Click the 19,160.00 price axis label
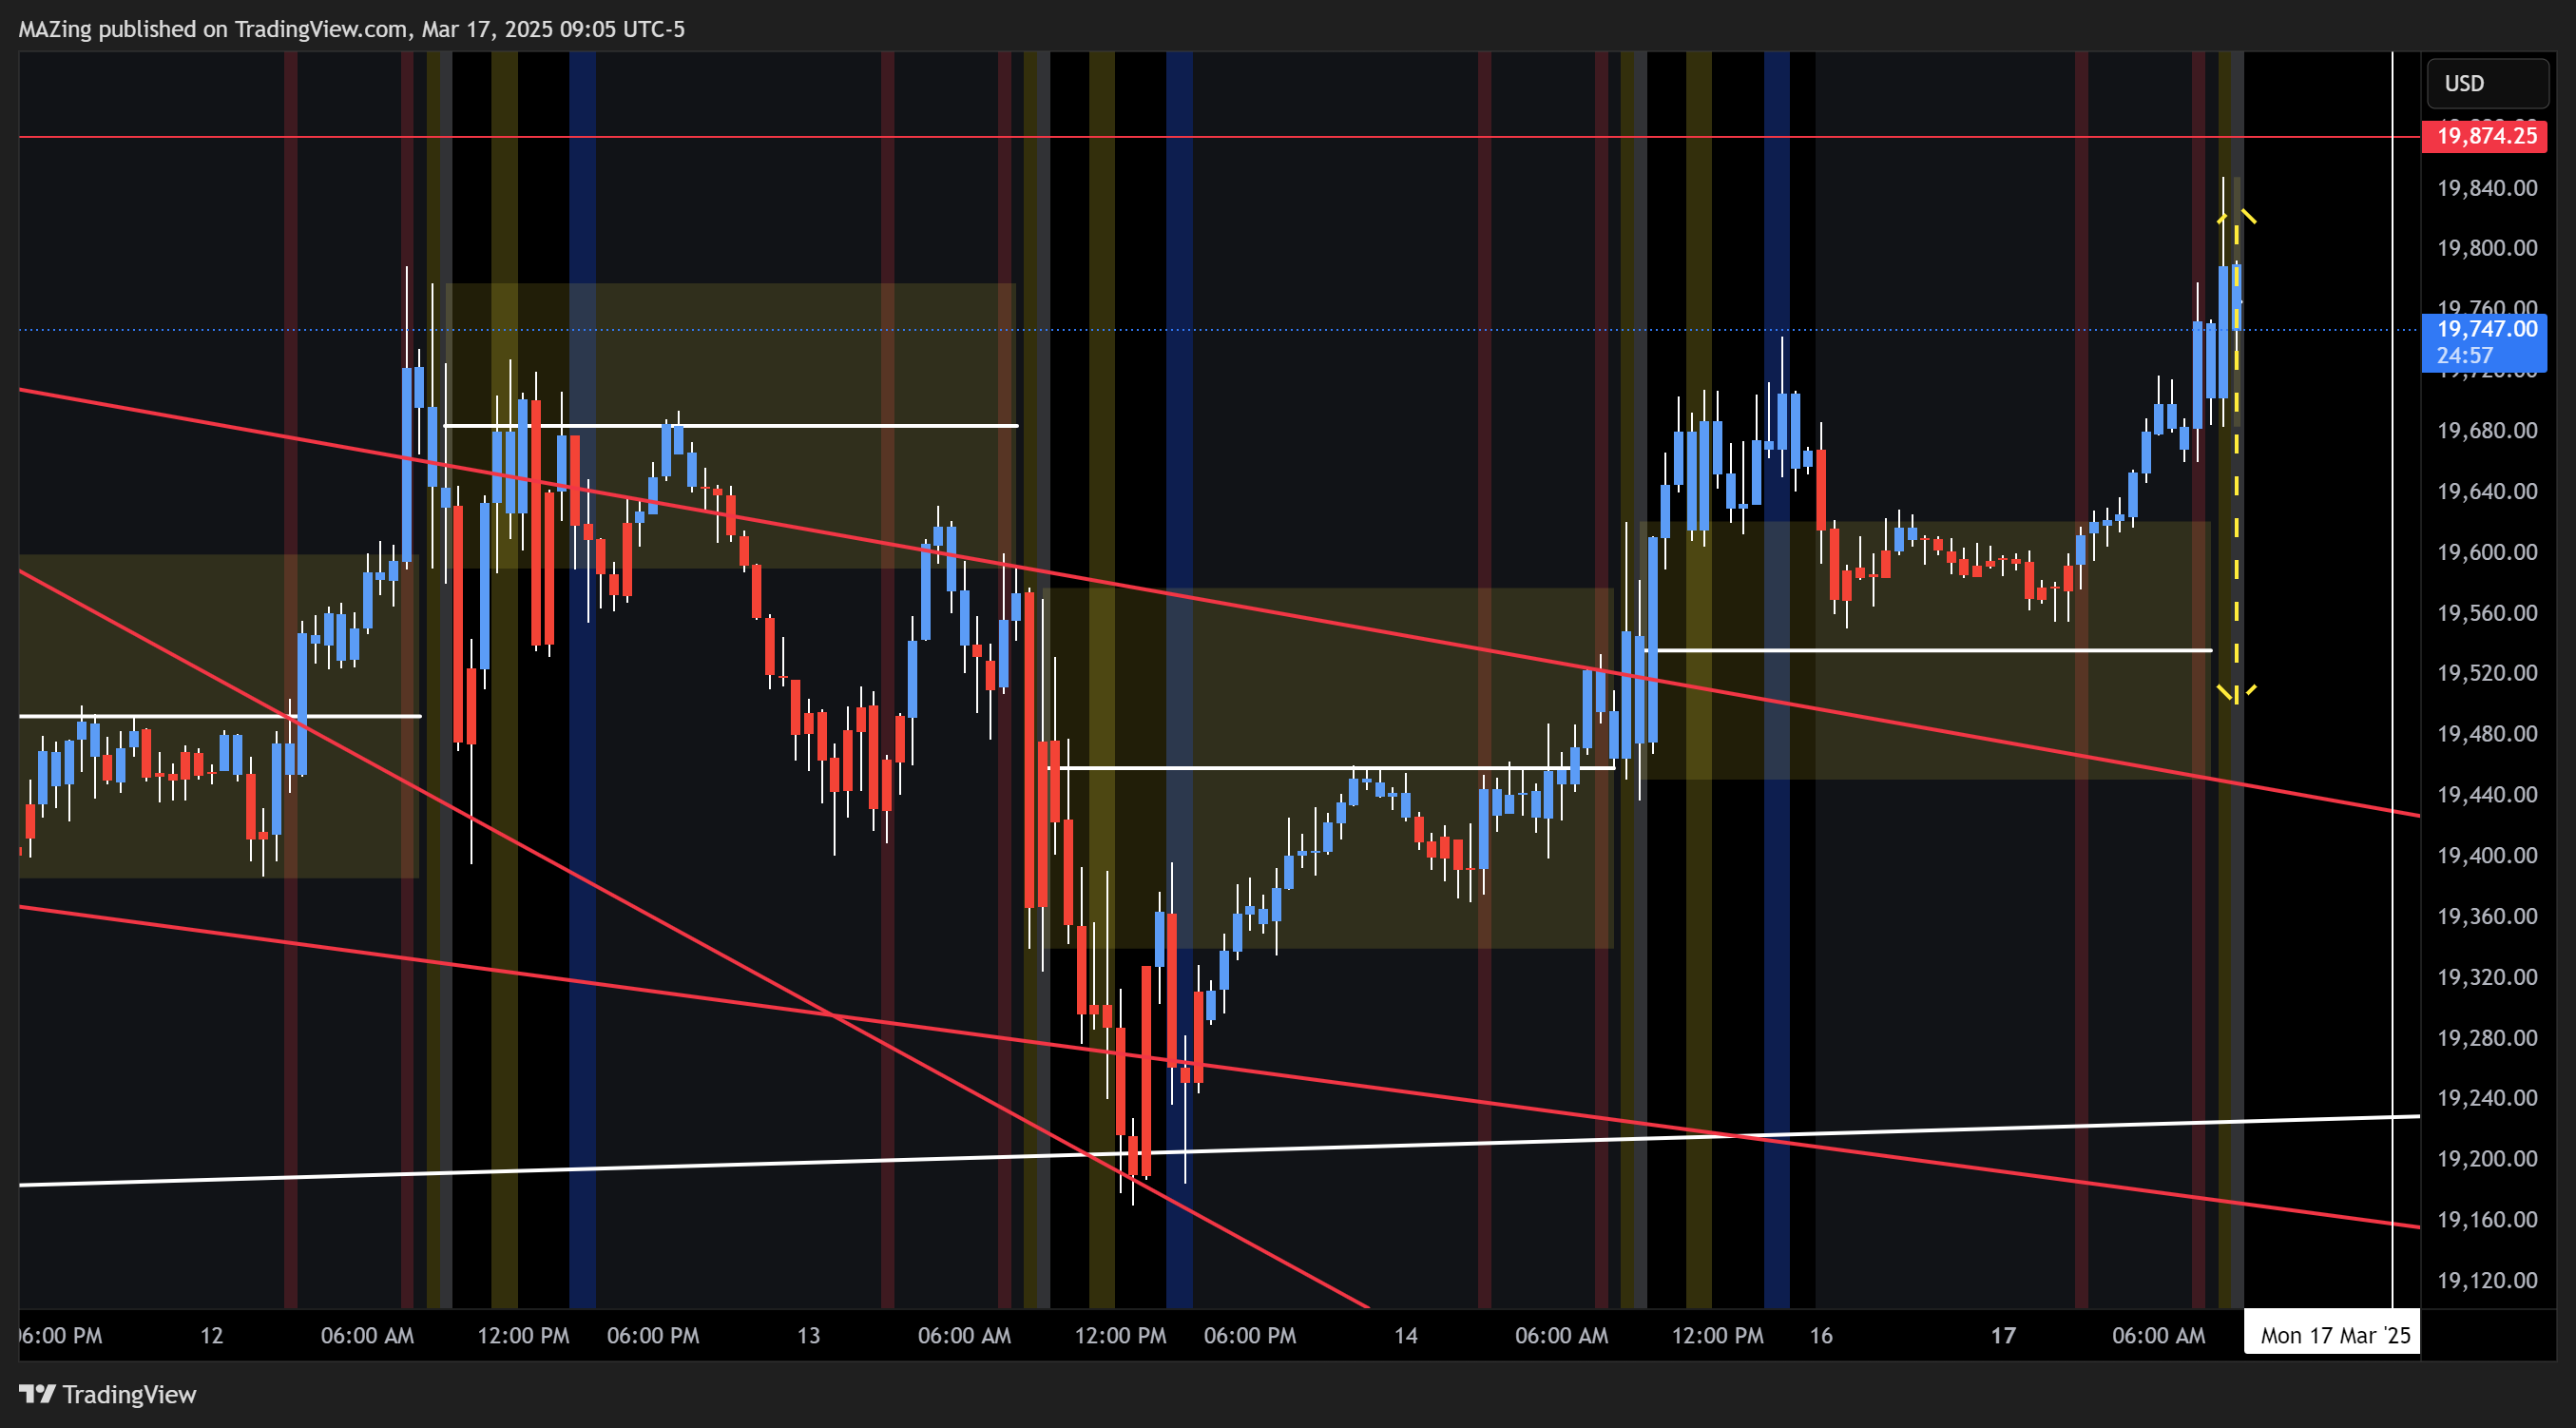Screen dimensions: 2576x1428 click(2487, 1220)
